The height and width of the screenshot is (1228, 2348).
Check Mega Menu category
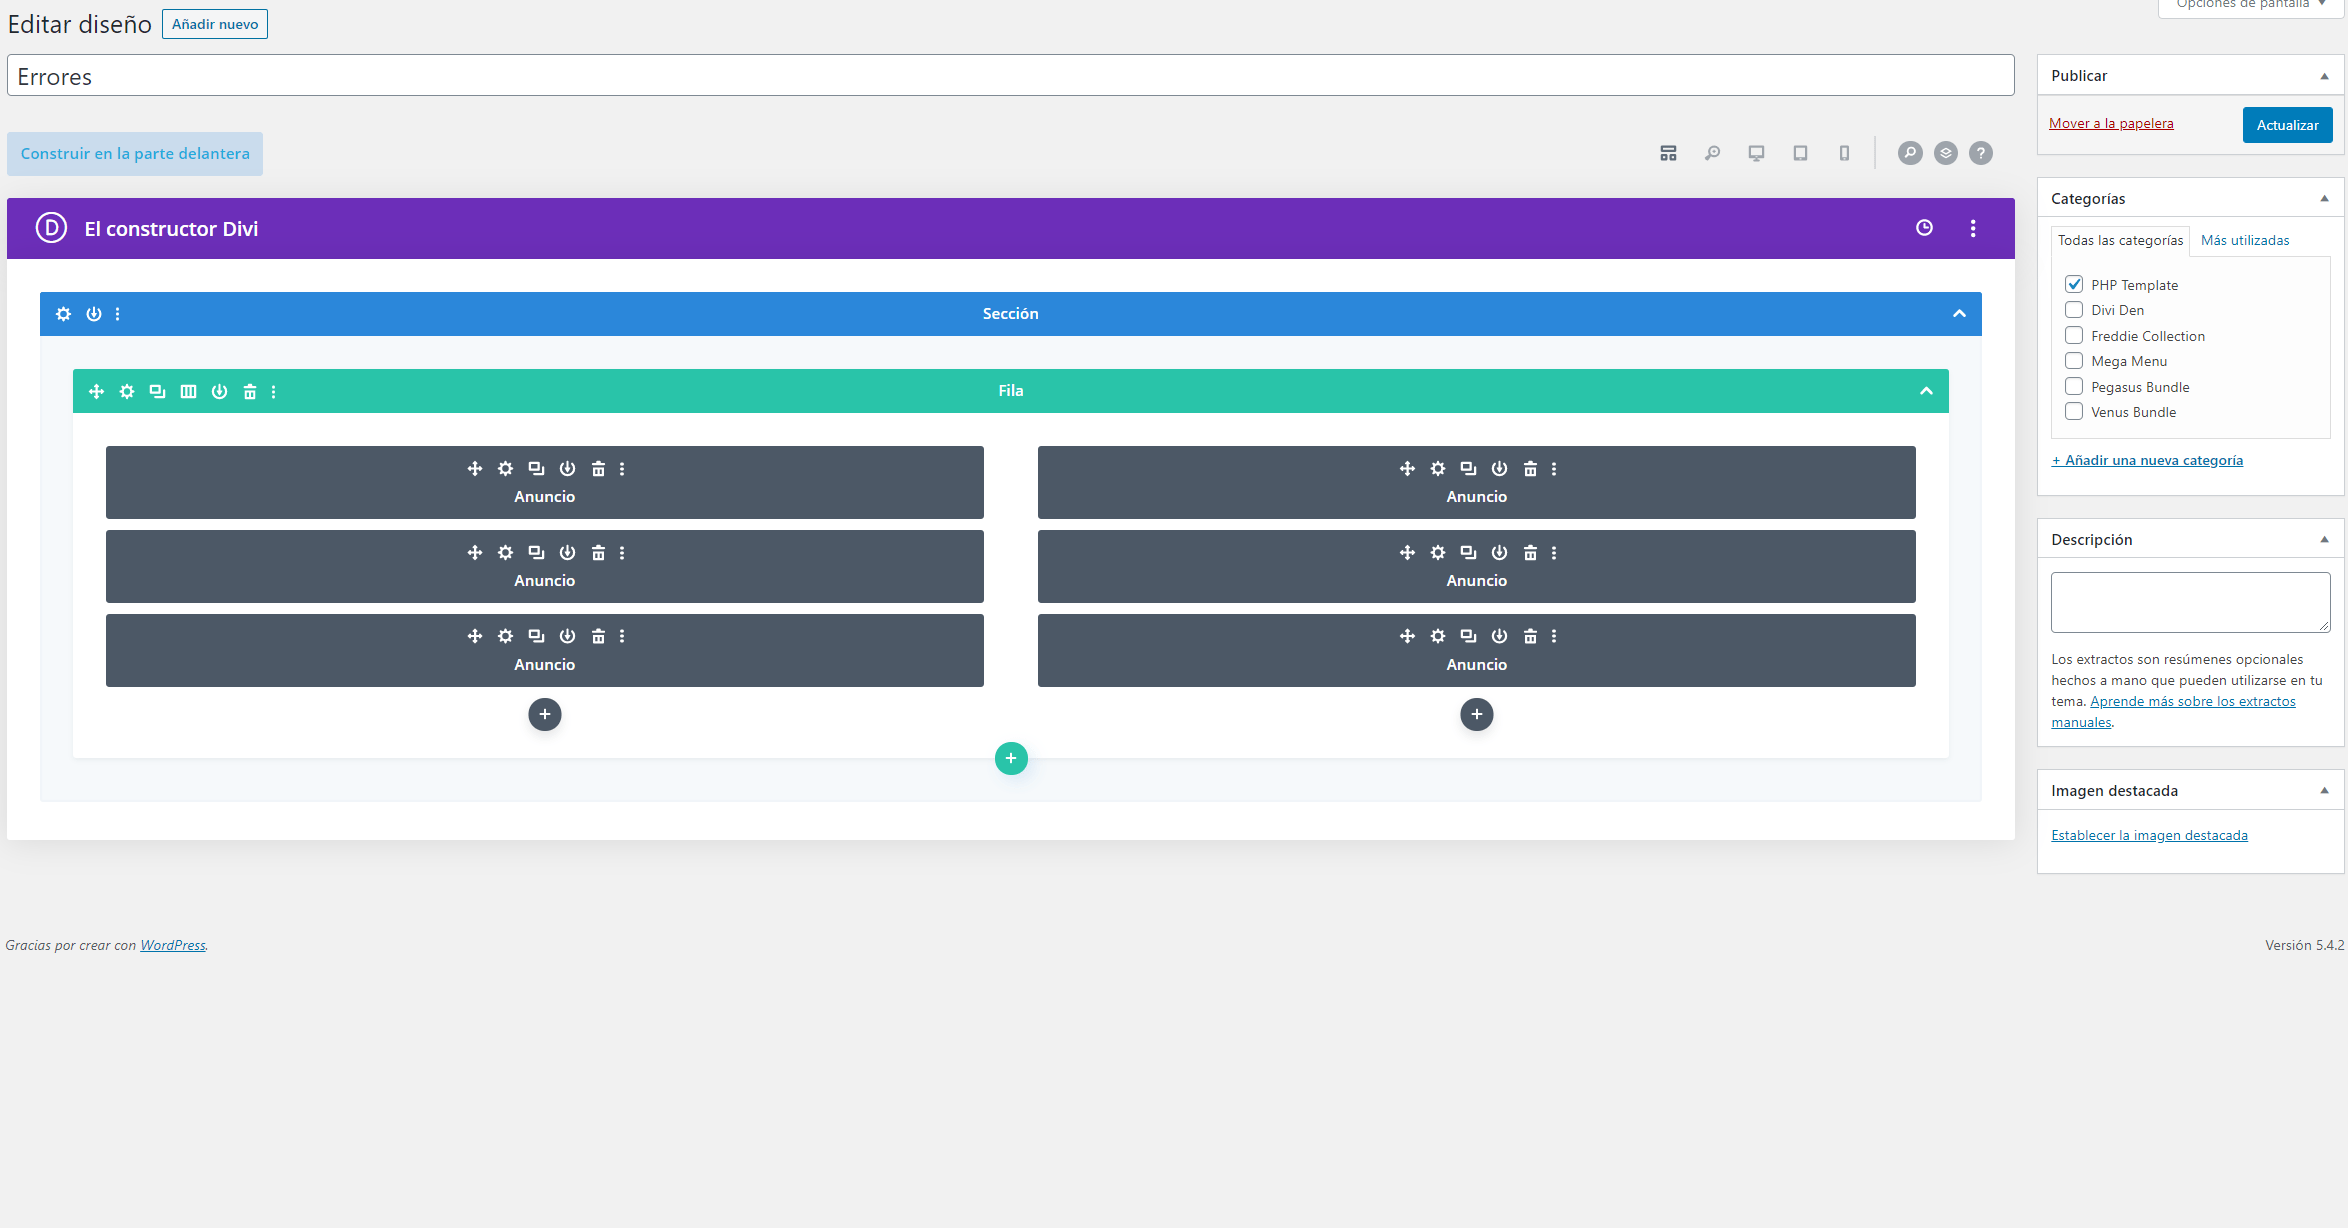click(2074, 361)
